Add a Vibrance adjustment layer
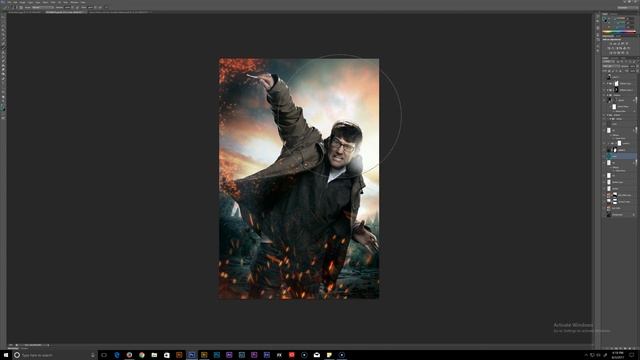 click(627, 44)
